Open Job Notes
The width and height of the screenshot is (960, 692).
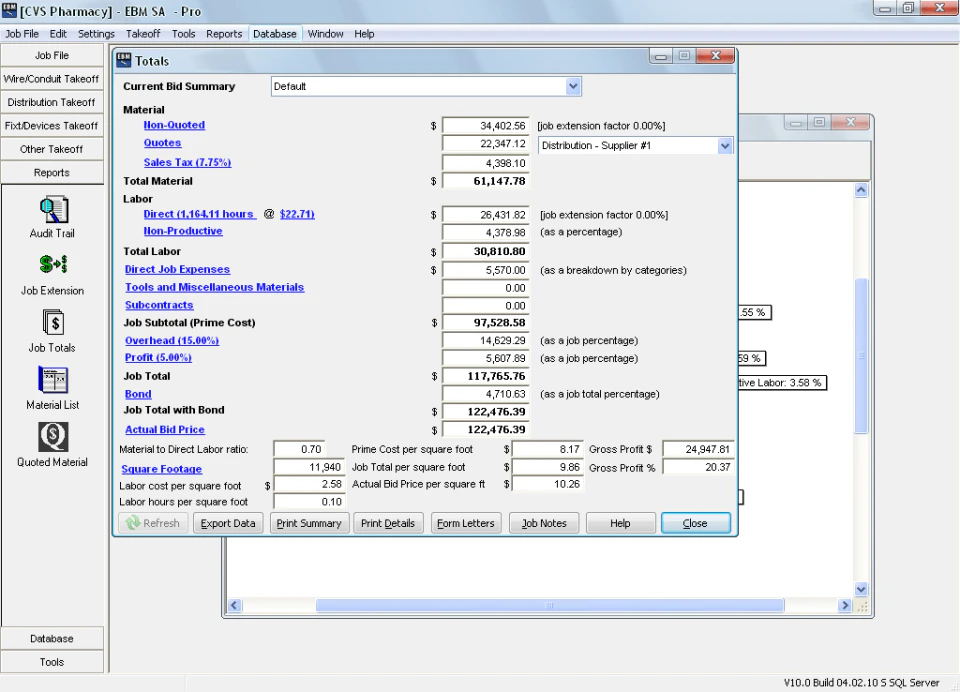pyautogui.click(x=544, y=522)
